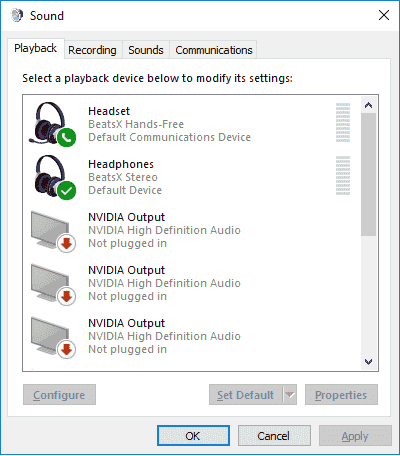Click the Headset volume level meter
This screenshot has height=456, width=400.
[343, 123]
